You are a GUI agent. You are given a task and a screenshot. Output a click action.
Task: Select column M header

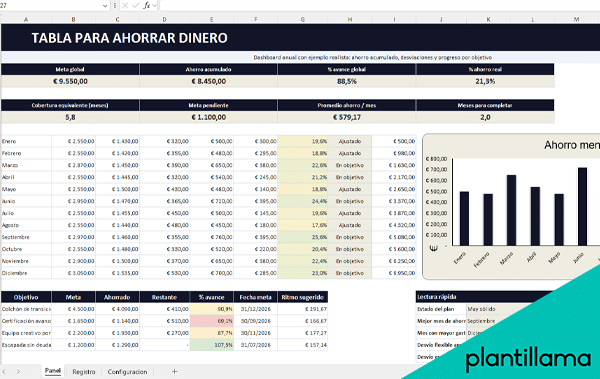coord(577,19)
